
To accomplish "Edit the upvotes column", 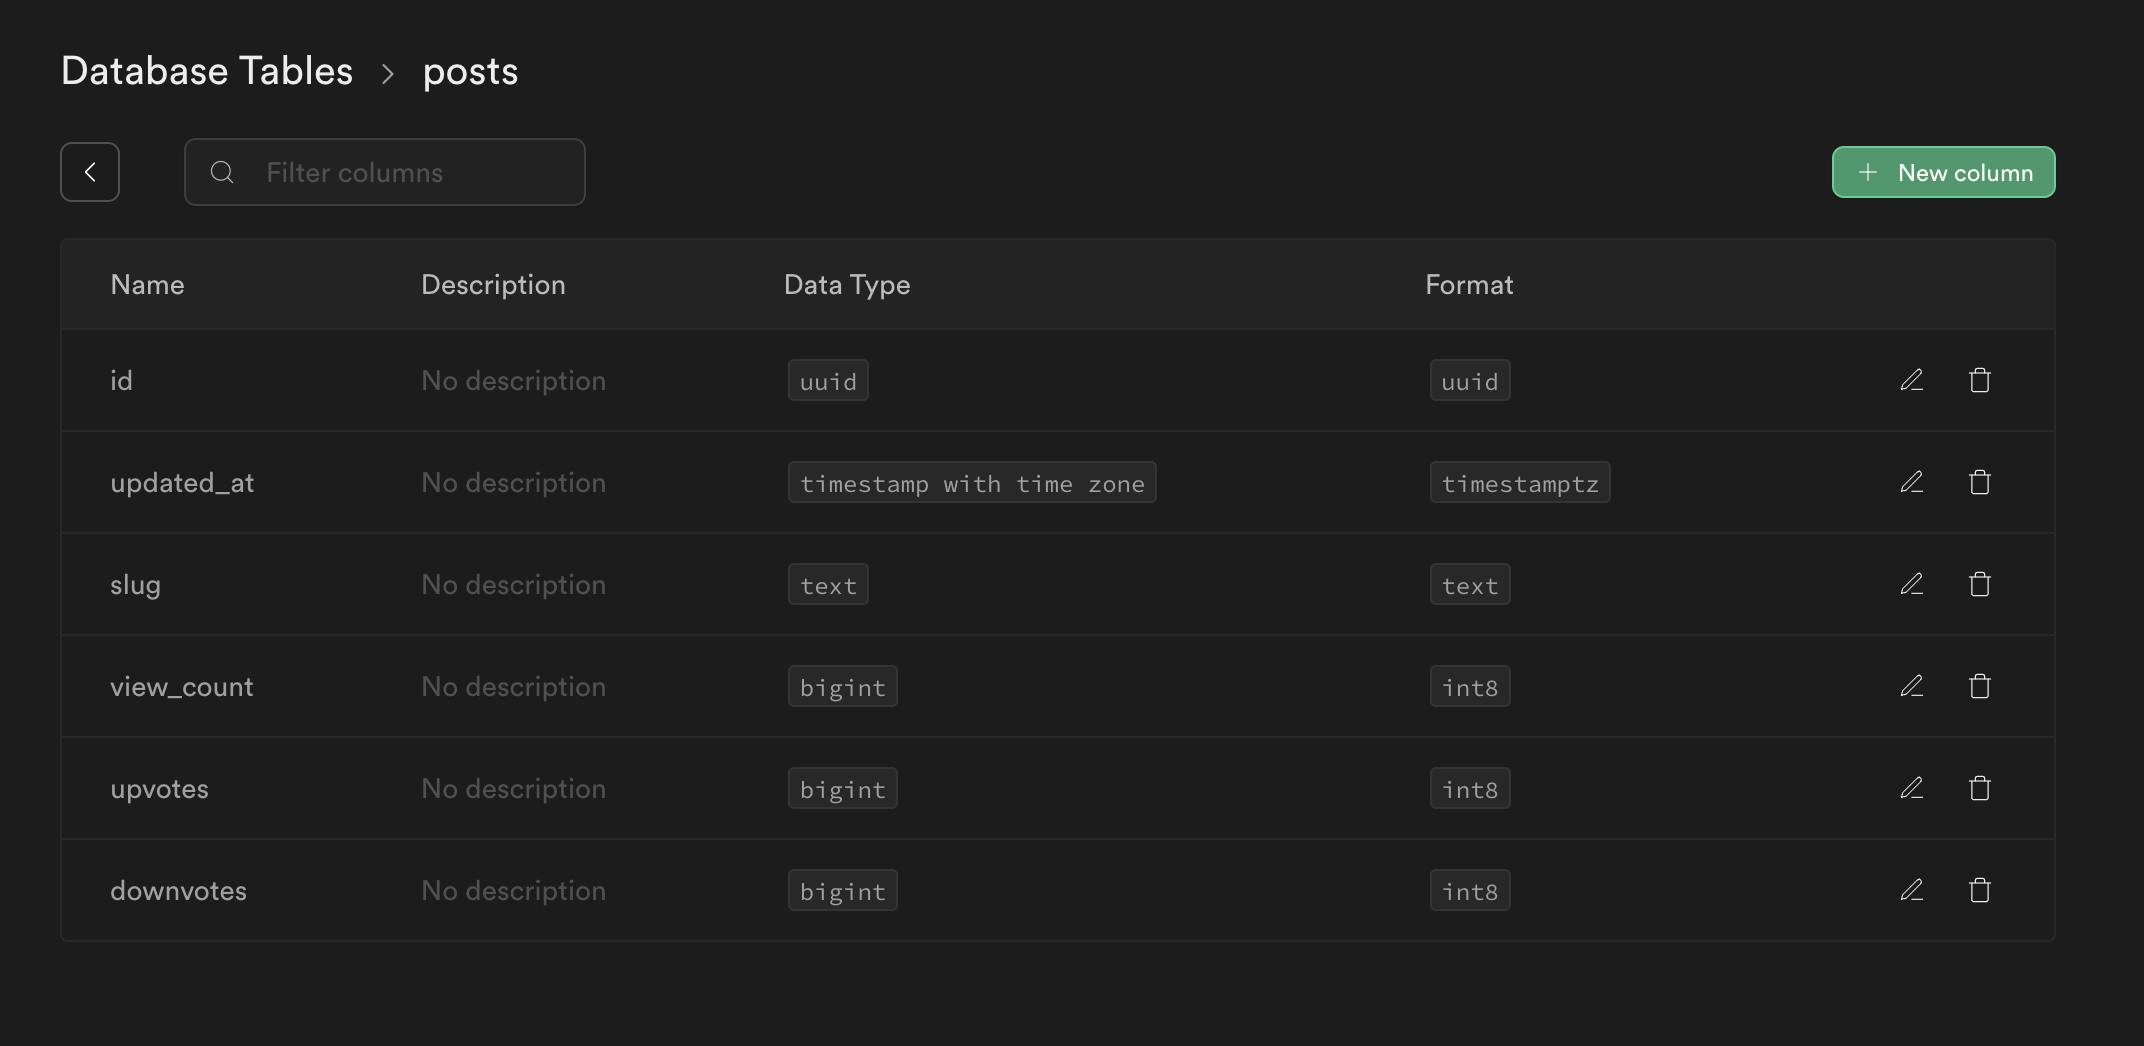I will (1911, 788).
